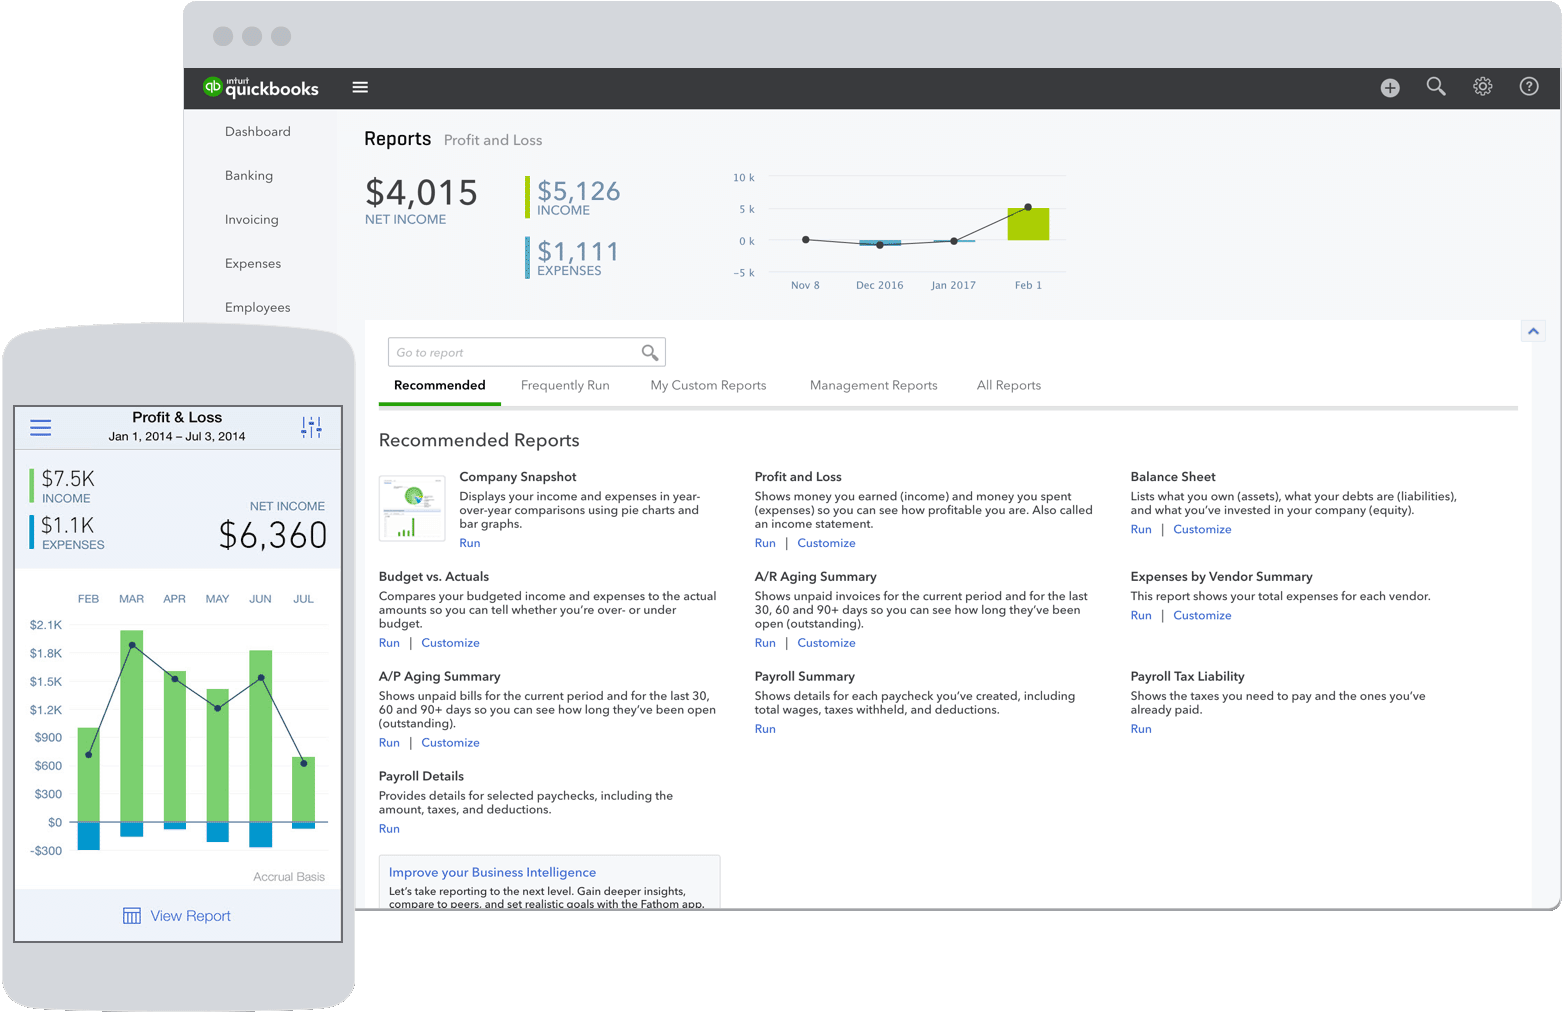The height and width of the screenshot is (1016, 1562).
Task: Tap the FEB month label on mobile chart
Action: tap(88, 599)
